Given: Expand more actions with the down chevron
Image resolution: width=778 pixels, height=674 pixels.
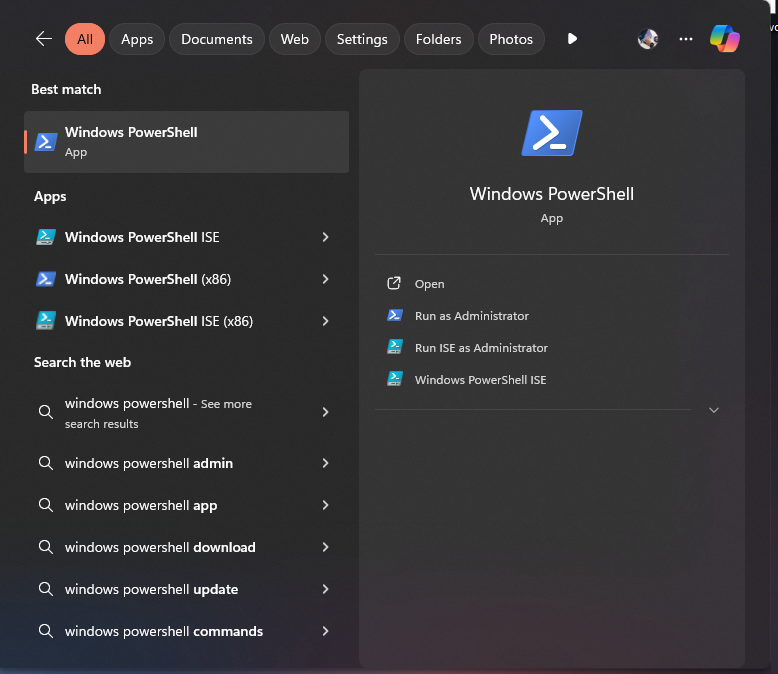Looking at the screenshot, I should pos(713,410).
